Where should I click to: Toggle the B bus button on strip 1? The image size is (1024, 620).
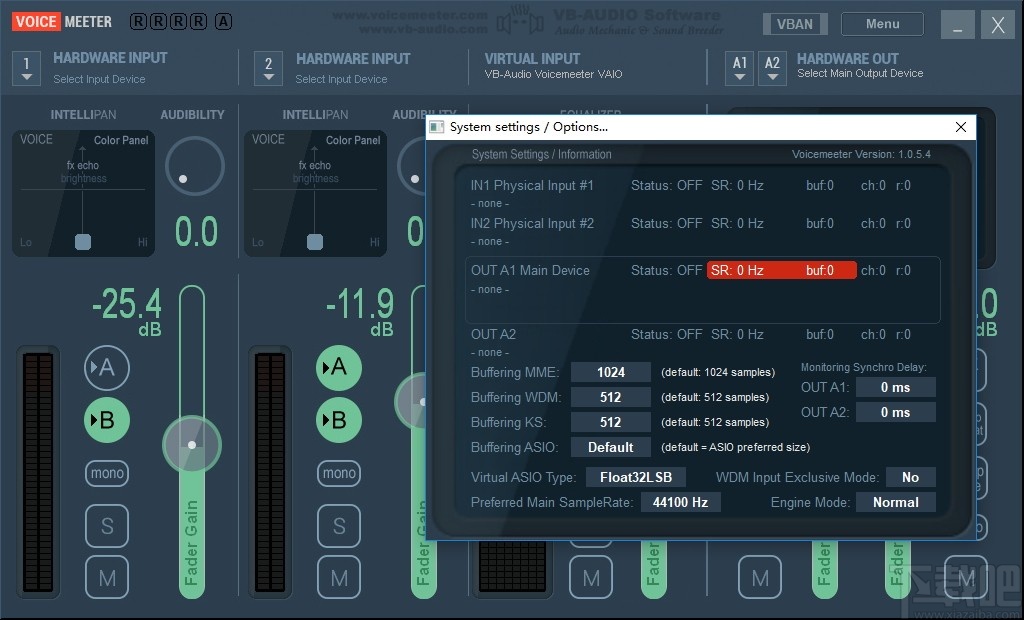(106, 420)
